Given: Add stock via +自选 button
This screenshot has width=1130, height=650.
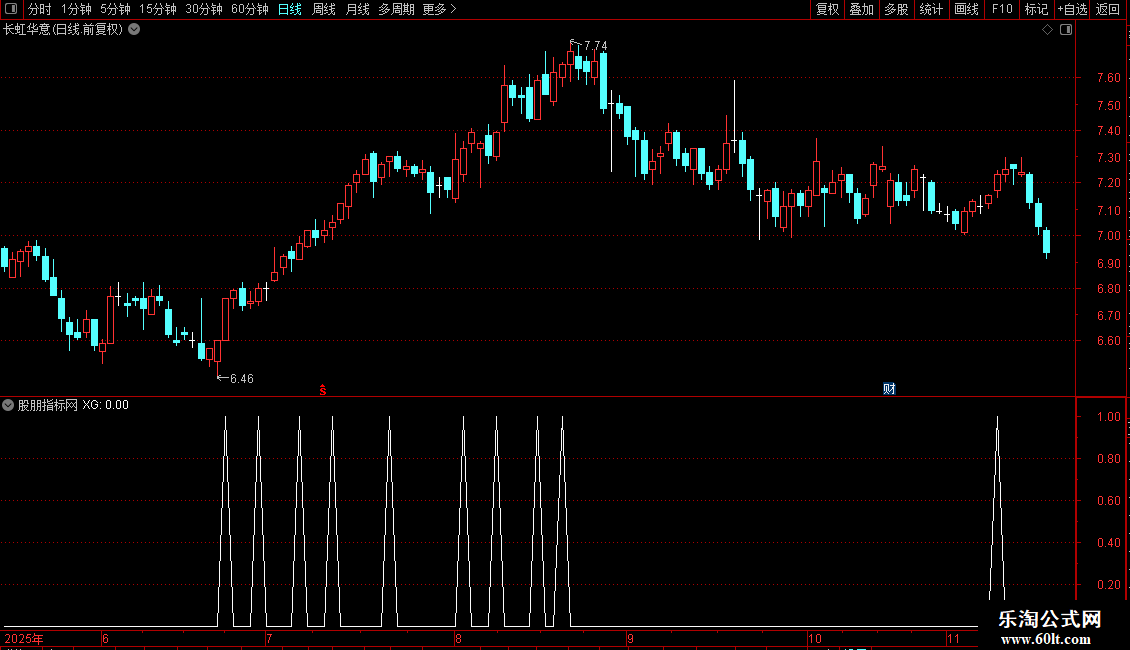Looking at the screenshot, I should click(1072, 9).
